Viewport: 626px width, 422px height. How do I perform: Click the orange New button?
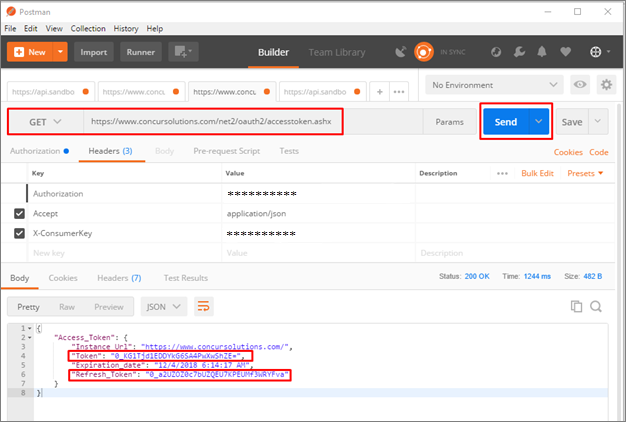coord(30,52)
